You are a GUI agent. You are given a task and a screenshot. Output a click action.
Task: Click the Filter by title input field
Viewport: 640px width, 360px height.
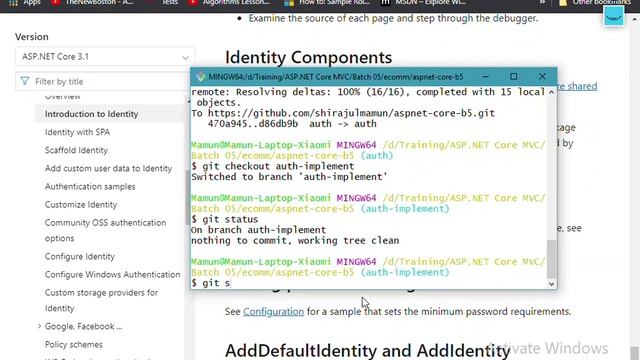[104, 82]
